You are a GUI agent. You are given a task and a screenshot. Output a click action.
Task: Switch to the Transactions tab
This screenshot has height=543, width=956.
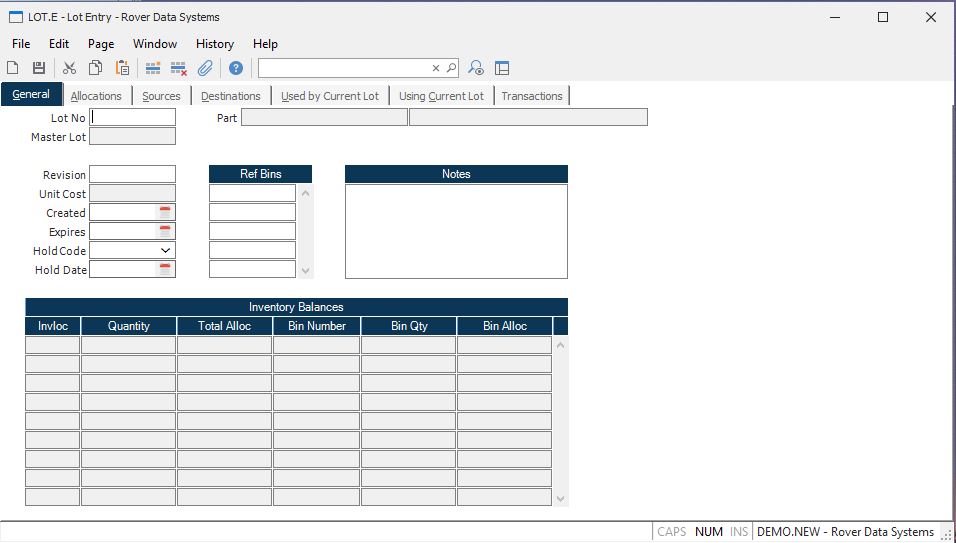pyautogui.click(x=531, y=96)
